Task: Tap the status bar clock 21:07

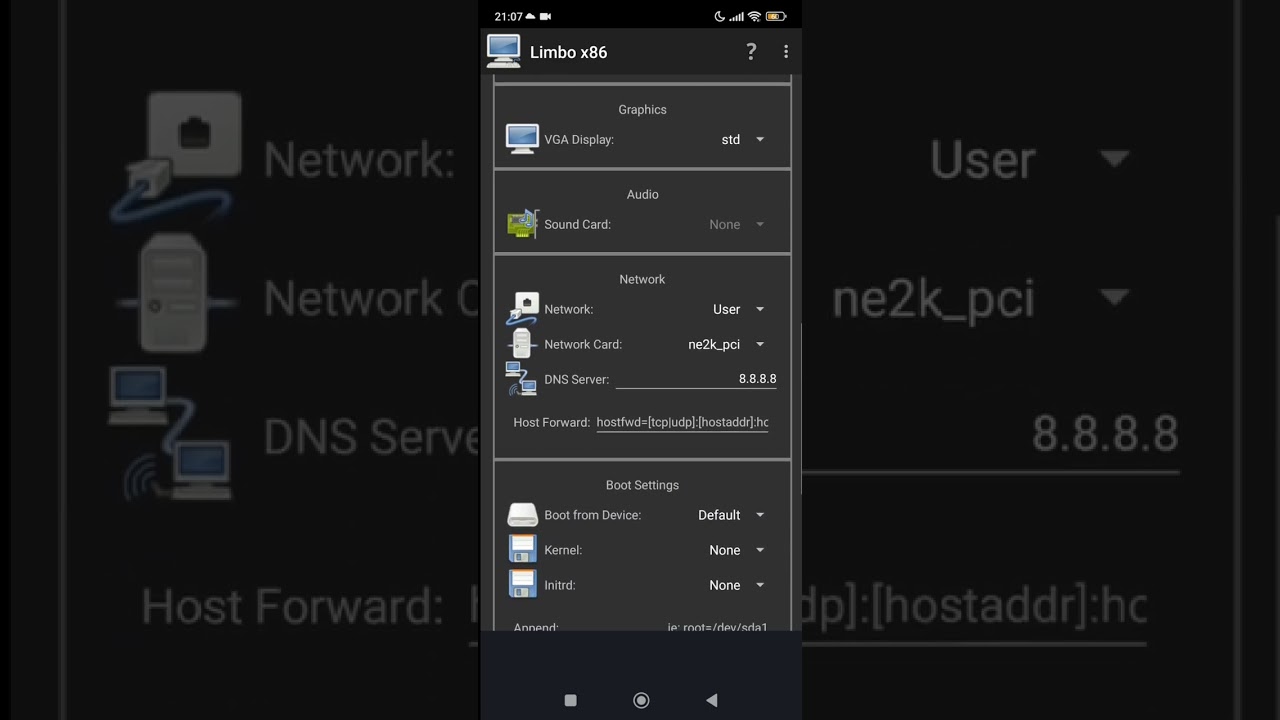Action: (x=508, y=17)
